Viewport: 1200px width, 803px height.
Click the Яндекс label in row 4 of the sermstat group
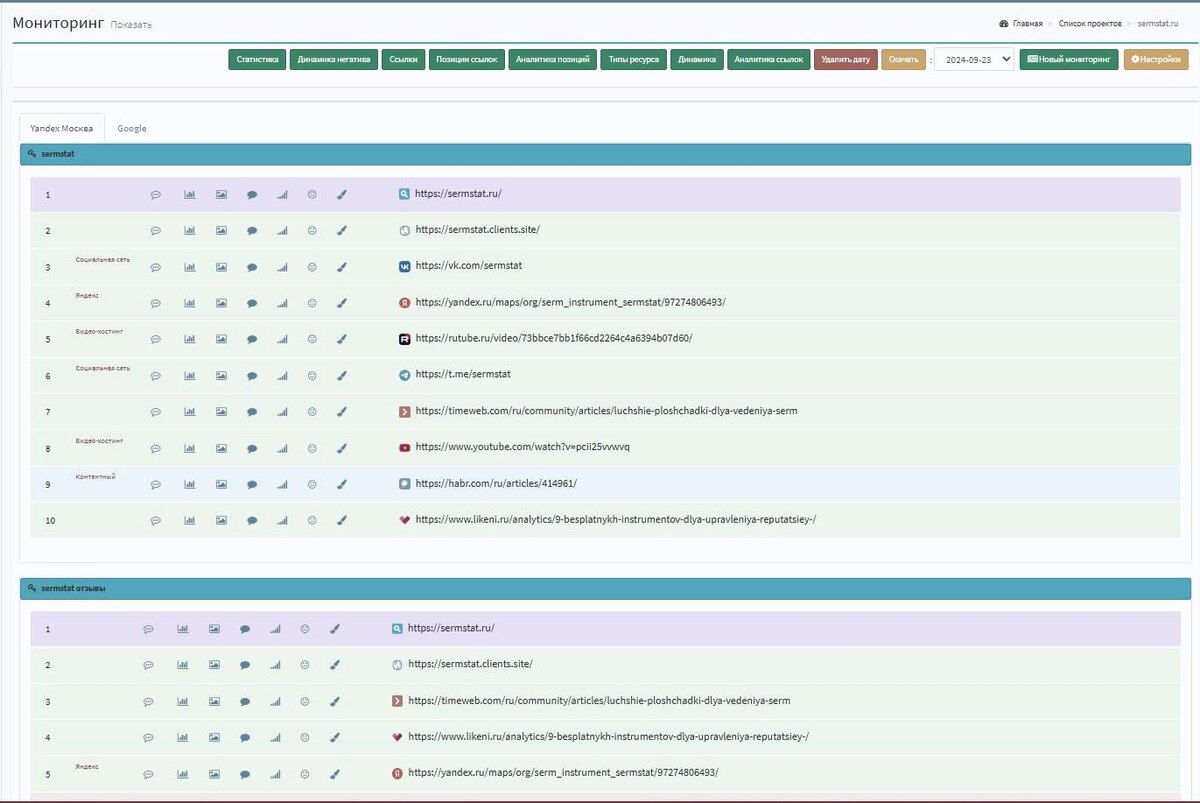pyautogui.click(x=87, y=295)
